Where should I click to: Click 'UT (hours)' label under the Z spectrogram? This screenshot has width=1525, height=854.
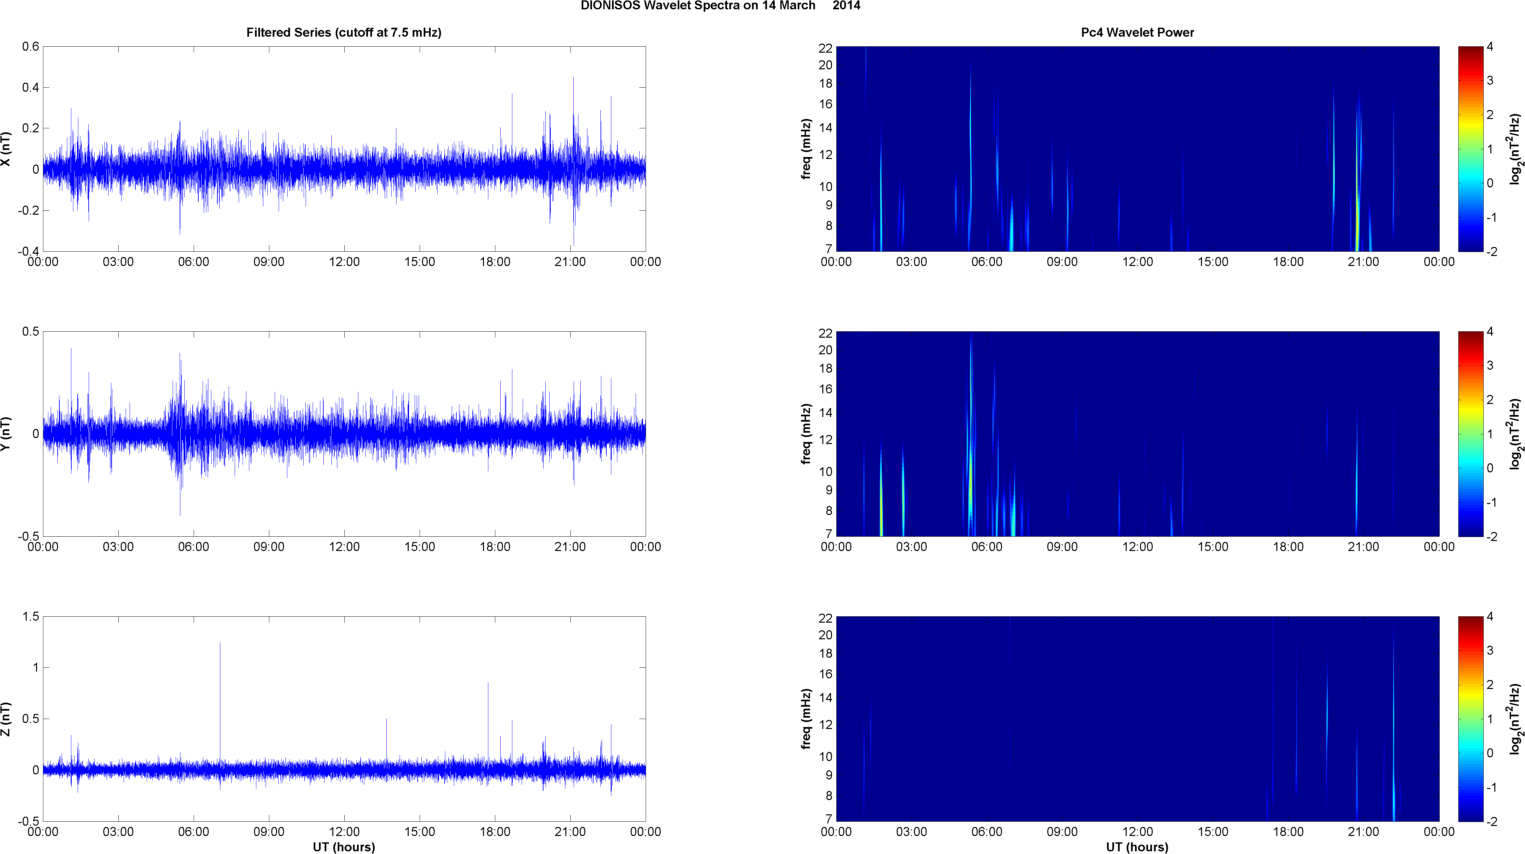[x=1137, y=847]
